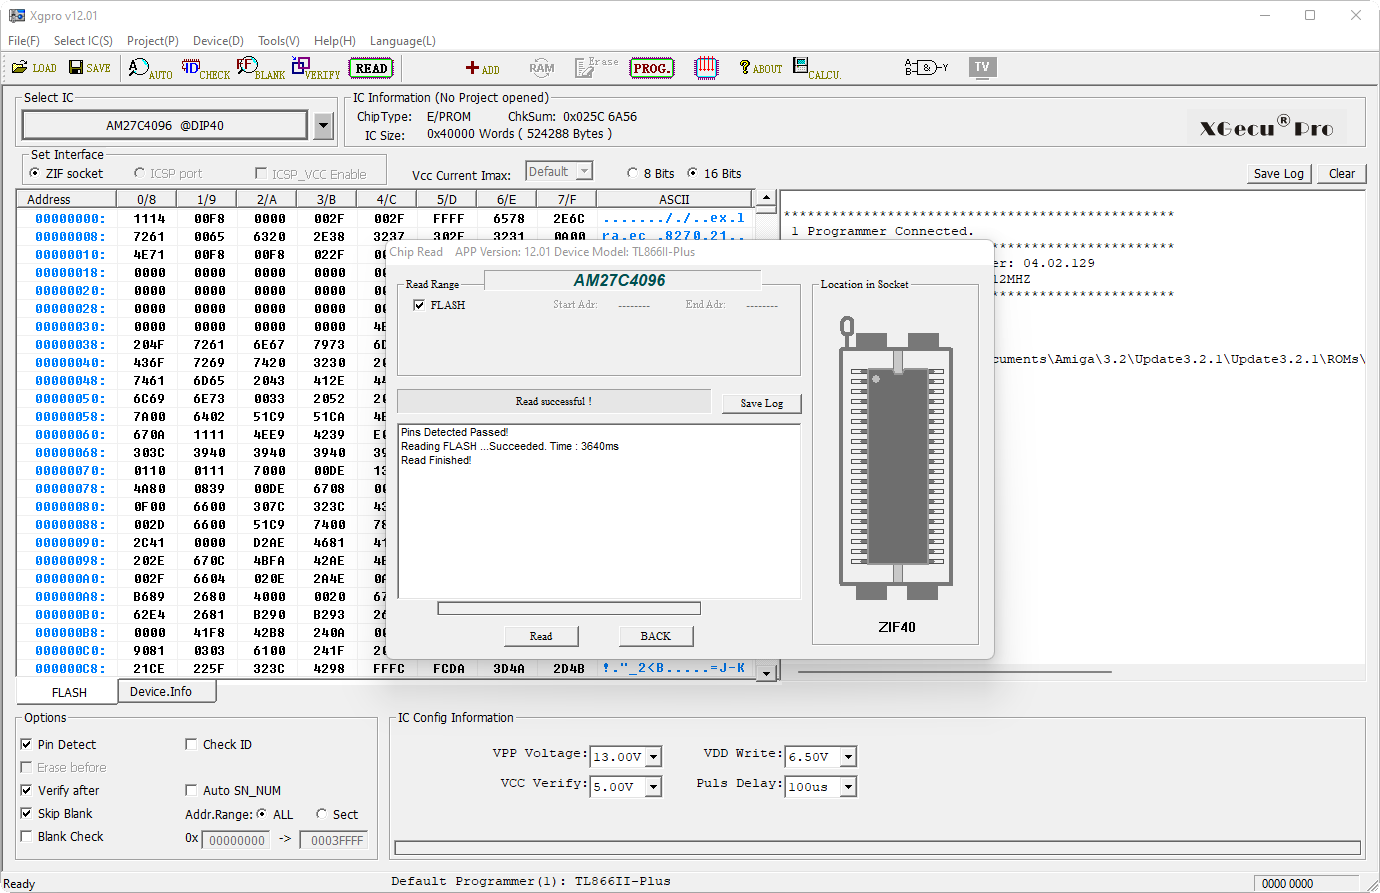
Task: Open the VPP Voltage dropdown
Action: (x=653, y=757)
